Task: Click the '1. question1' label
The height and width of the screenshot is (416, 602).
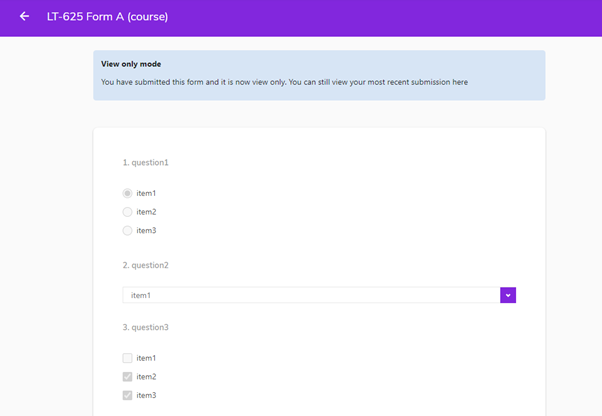Action: 146,163
